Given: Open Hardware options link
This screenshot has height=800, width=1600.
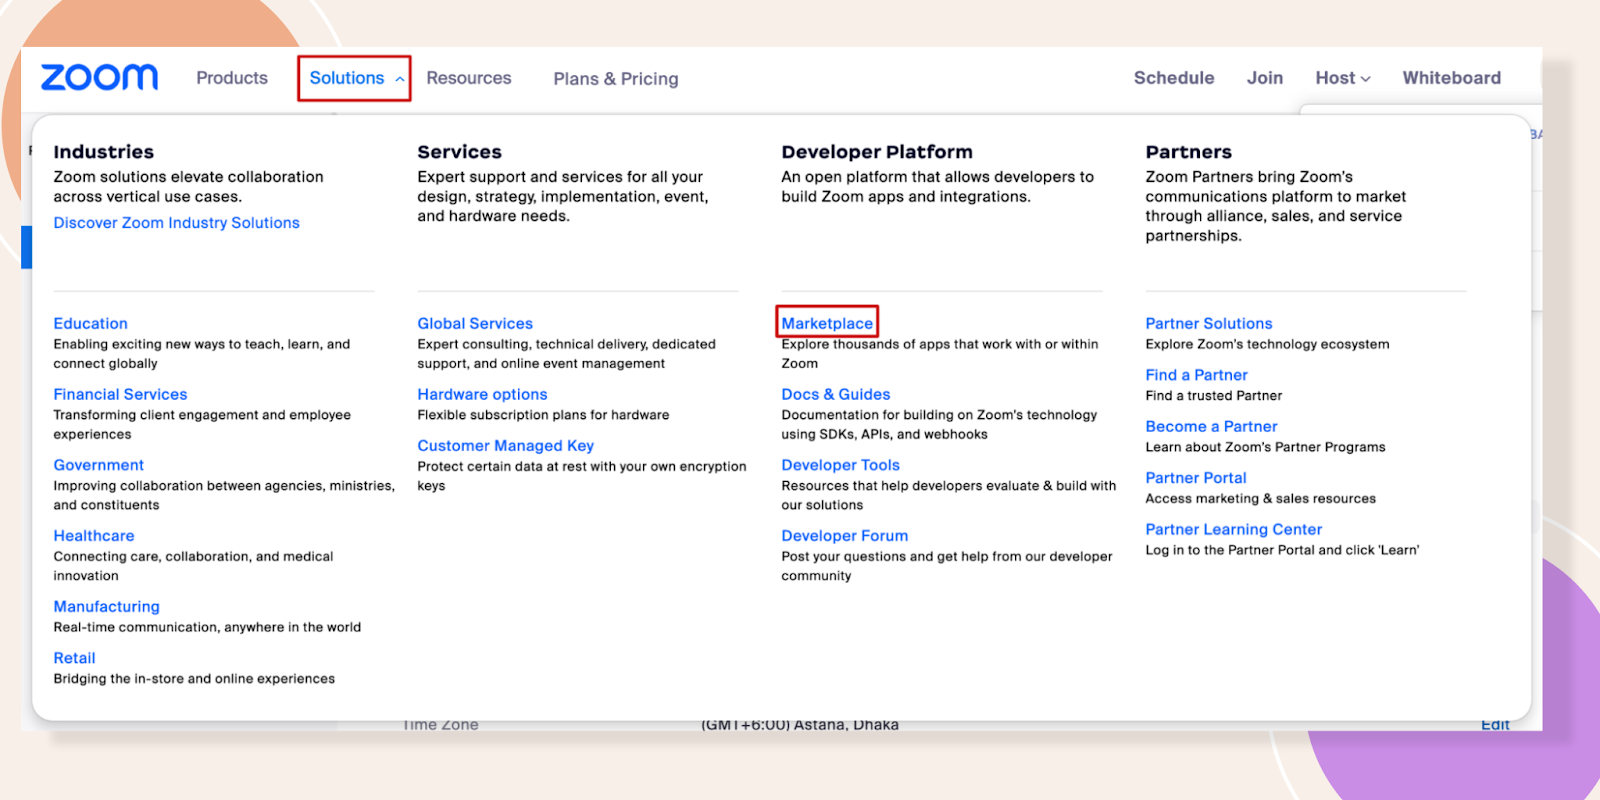Looking at the screenshot, I should coord(483,395).
